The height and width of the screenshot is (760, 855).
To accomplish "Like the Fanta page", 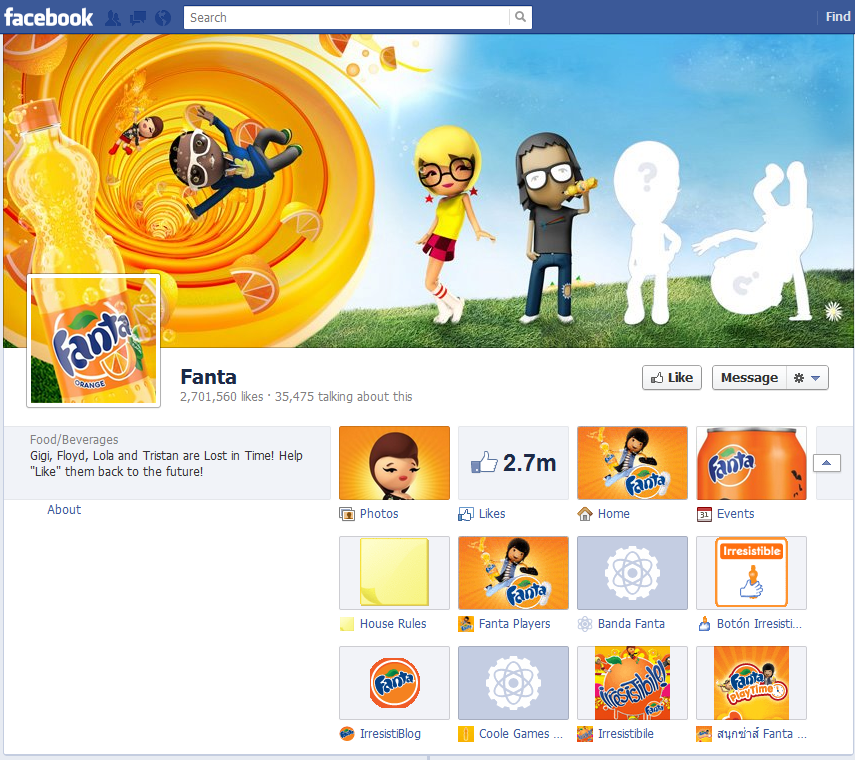I will point(672,378).
